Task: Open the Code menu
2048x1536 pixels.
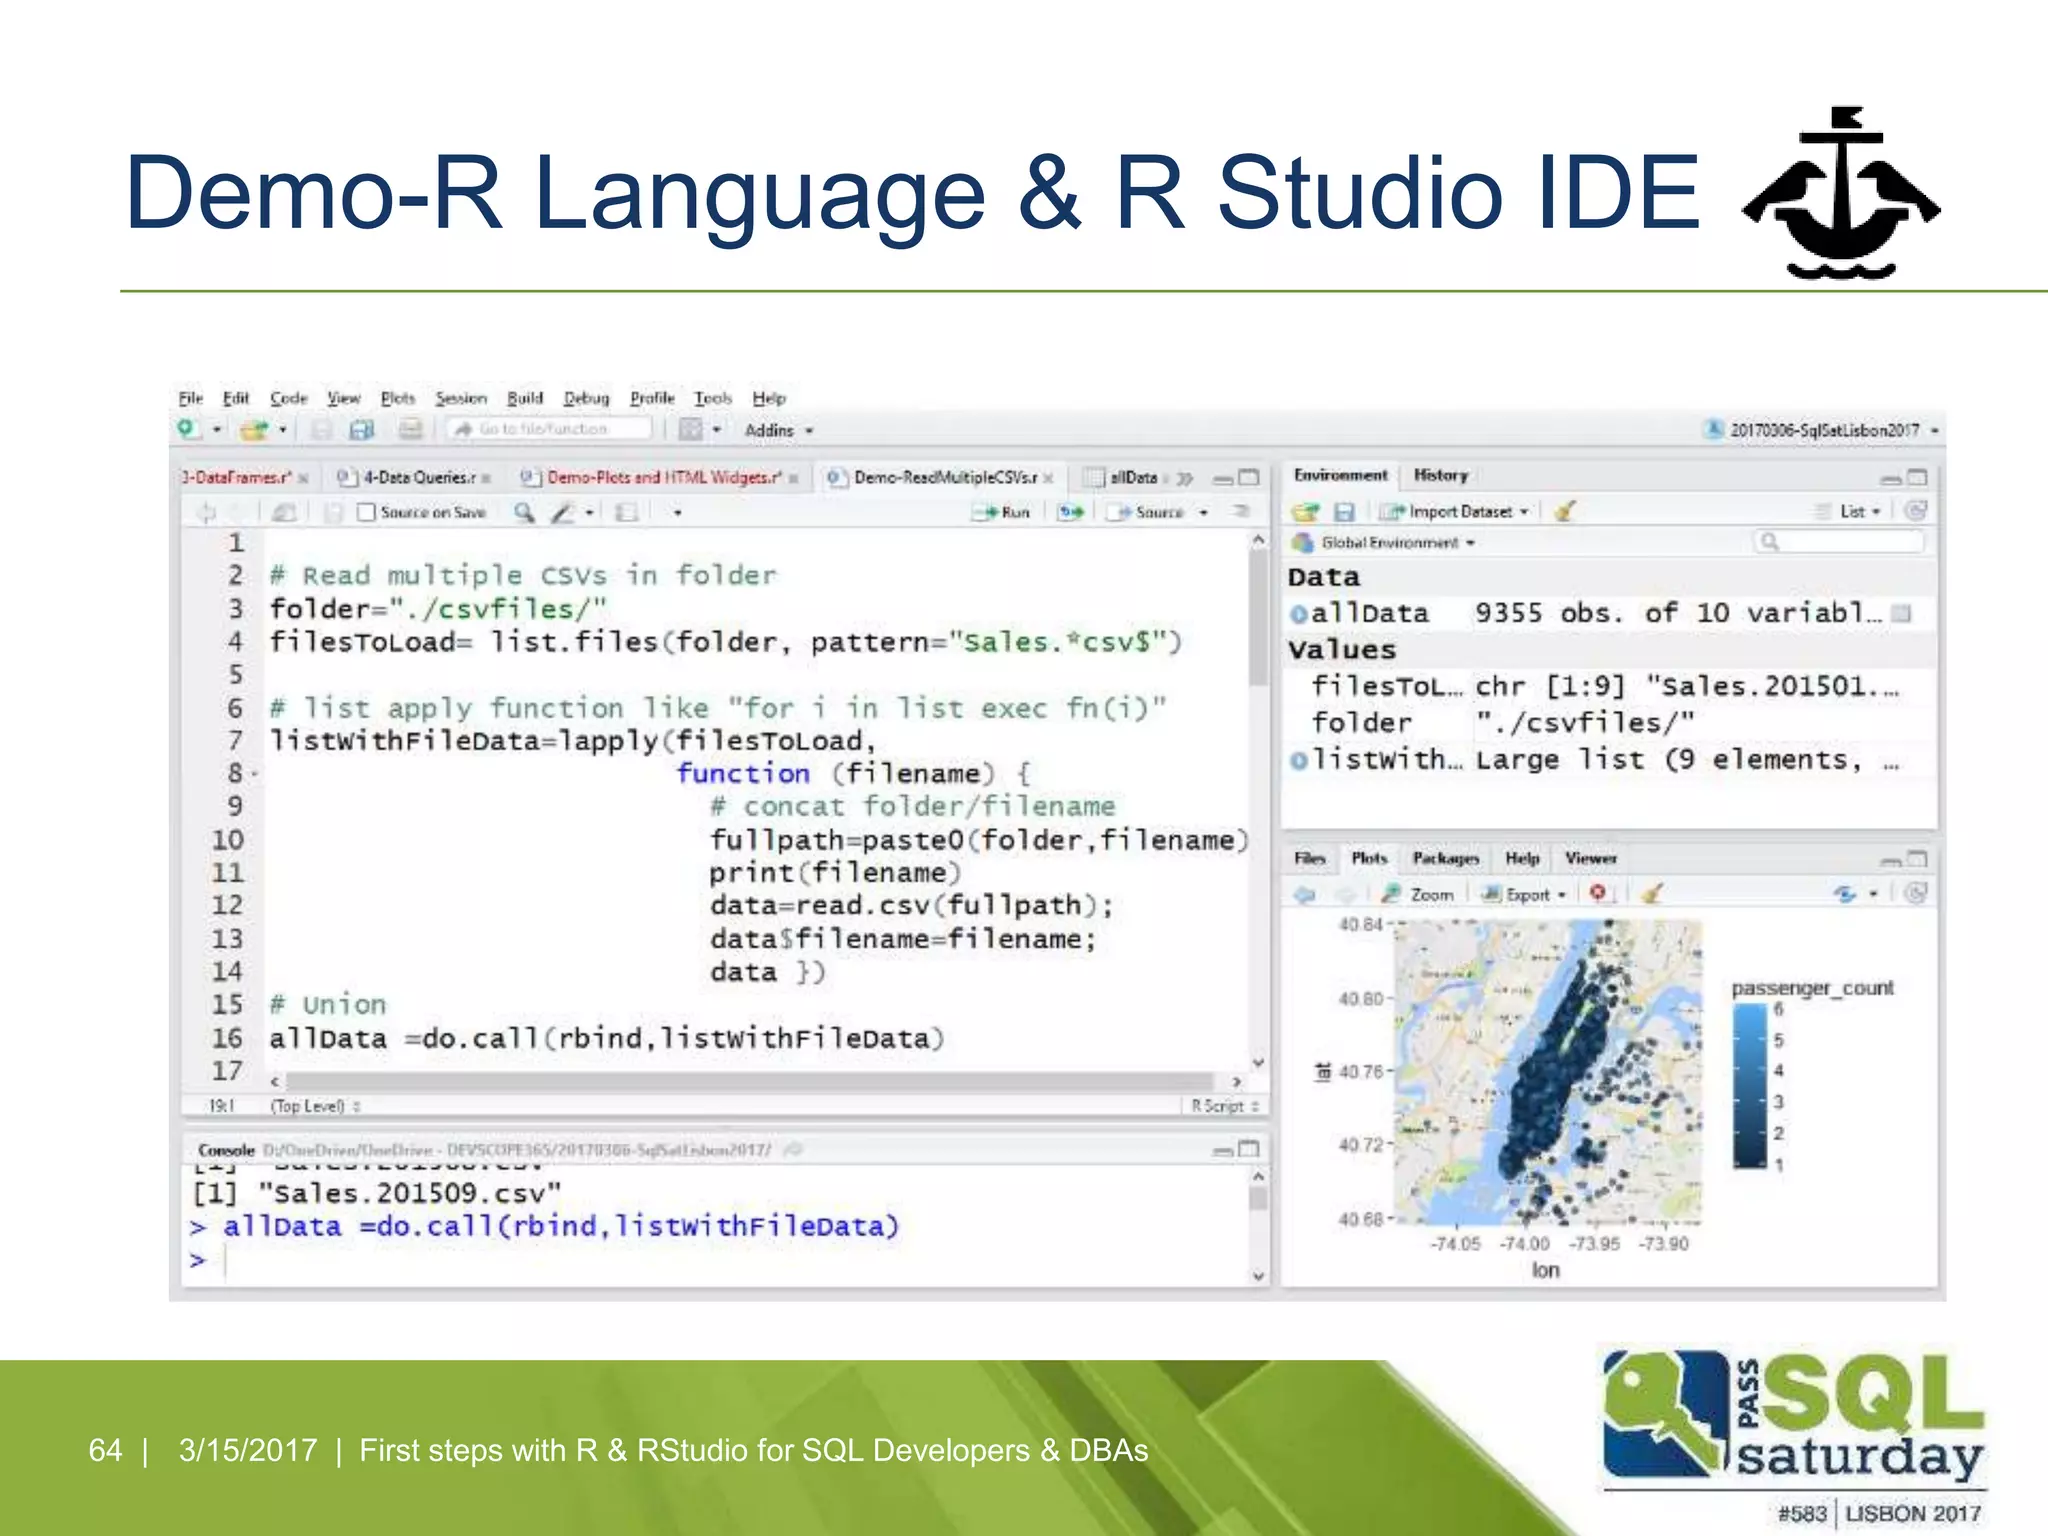Action: (288, 398)
